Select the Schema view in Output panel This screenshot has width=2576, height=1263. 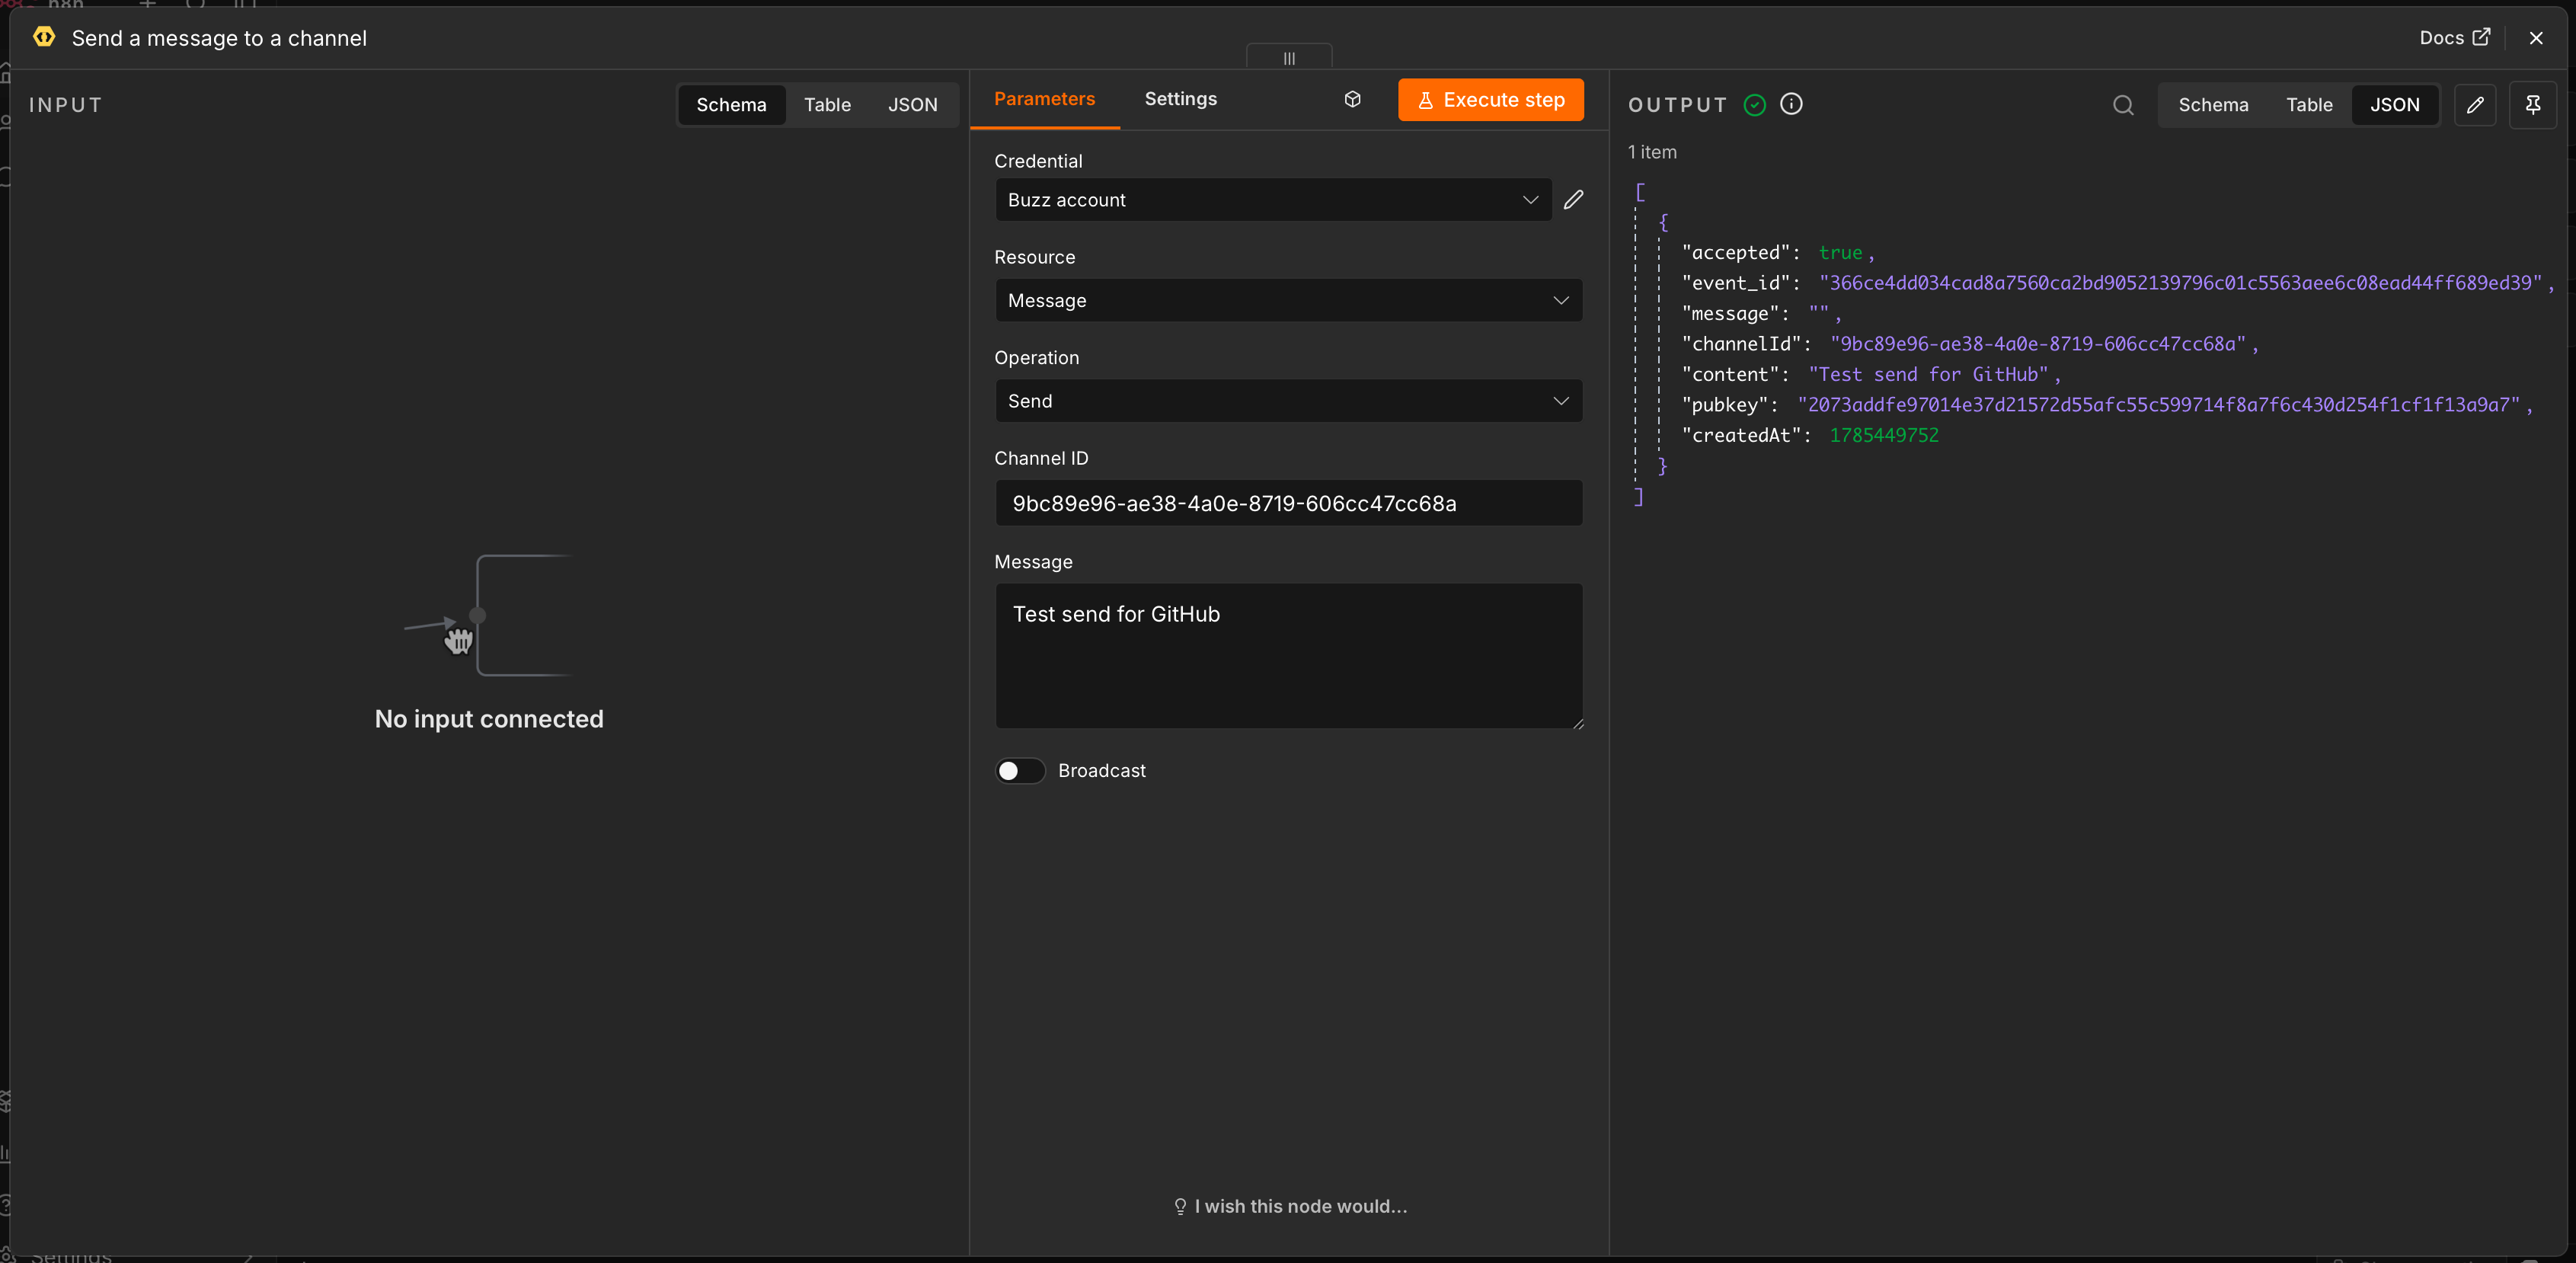coord(2213,105)
